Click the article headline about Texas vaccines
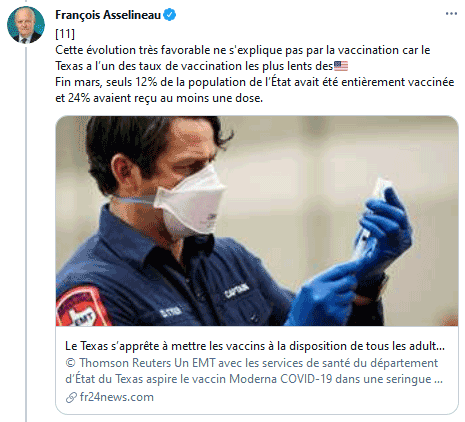This screenshot has width=465, height=422. pos(255,346)
